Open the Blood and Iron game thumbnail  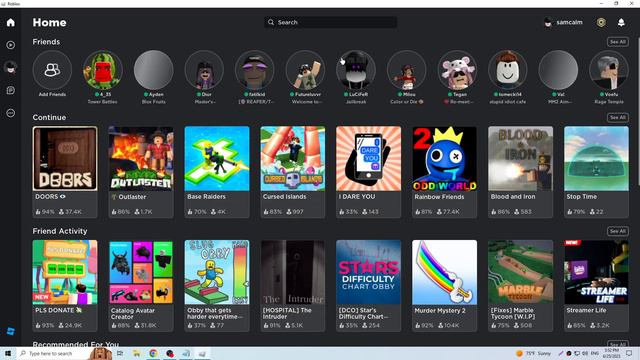(x=520, y=158)
